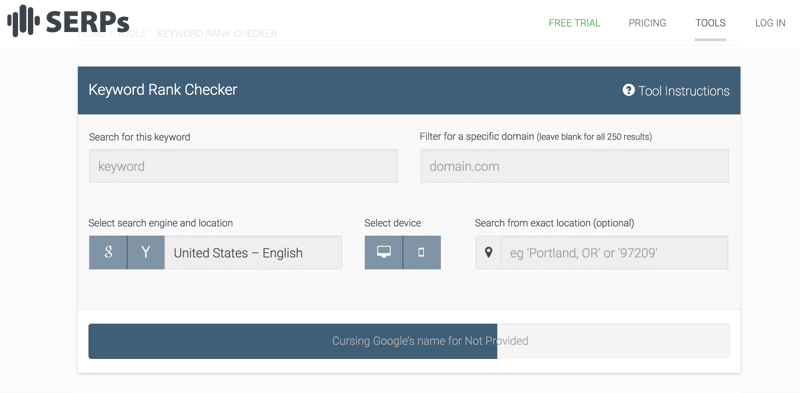This screenshot has height=393, width=800.
Task: Focus the keyword search input field
Action: (243, 166)
